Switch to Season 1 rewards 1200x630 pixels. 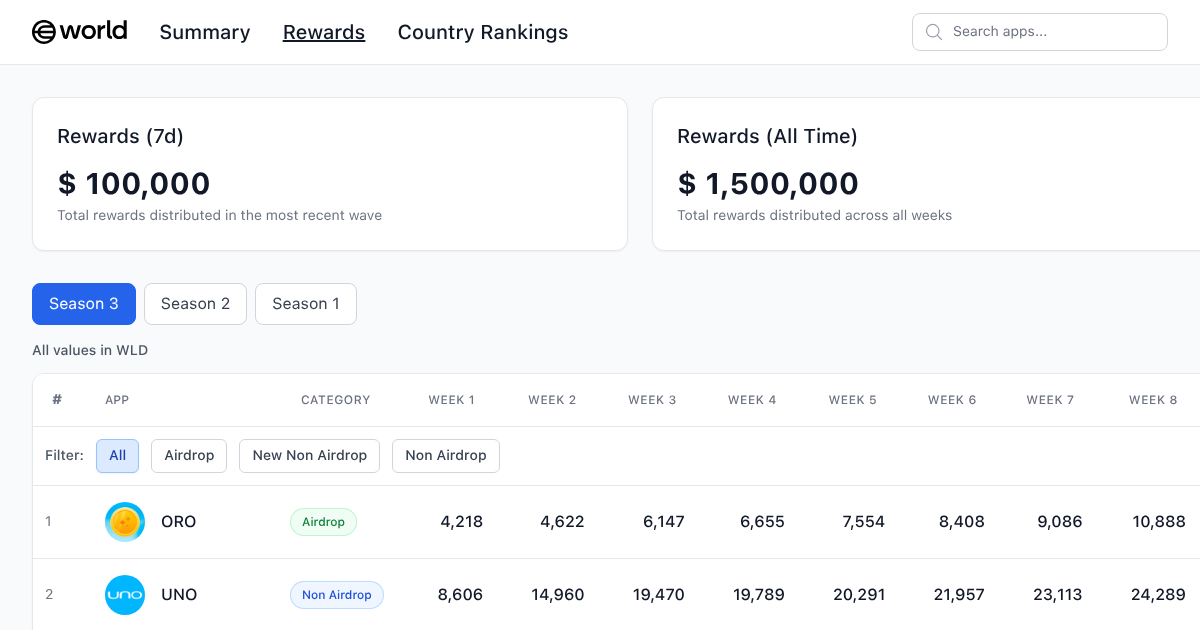point(306,304)
